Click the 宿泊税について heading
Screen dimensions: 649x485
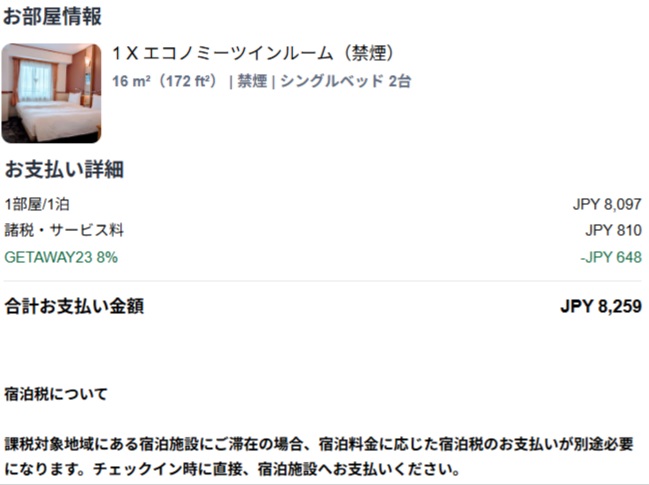(x=56, y=394)
